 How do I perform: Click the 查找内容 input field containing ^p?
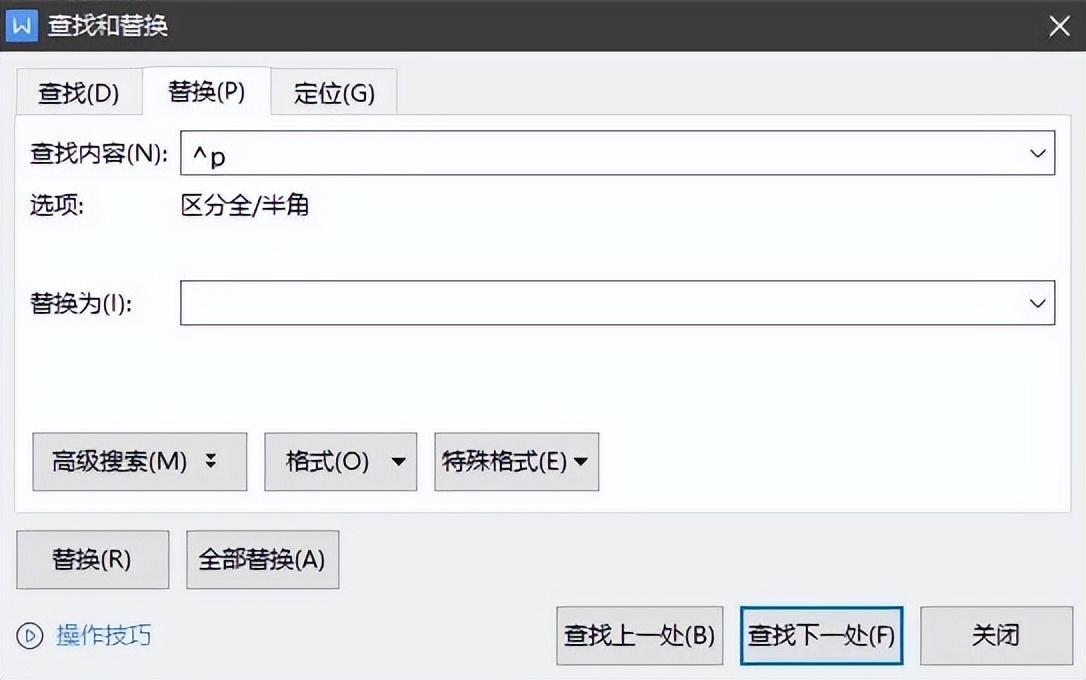coord(600,154)
